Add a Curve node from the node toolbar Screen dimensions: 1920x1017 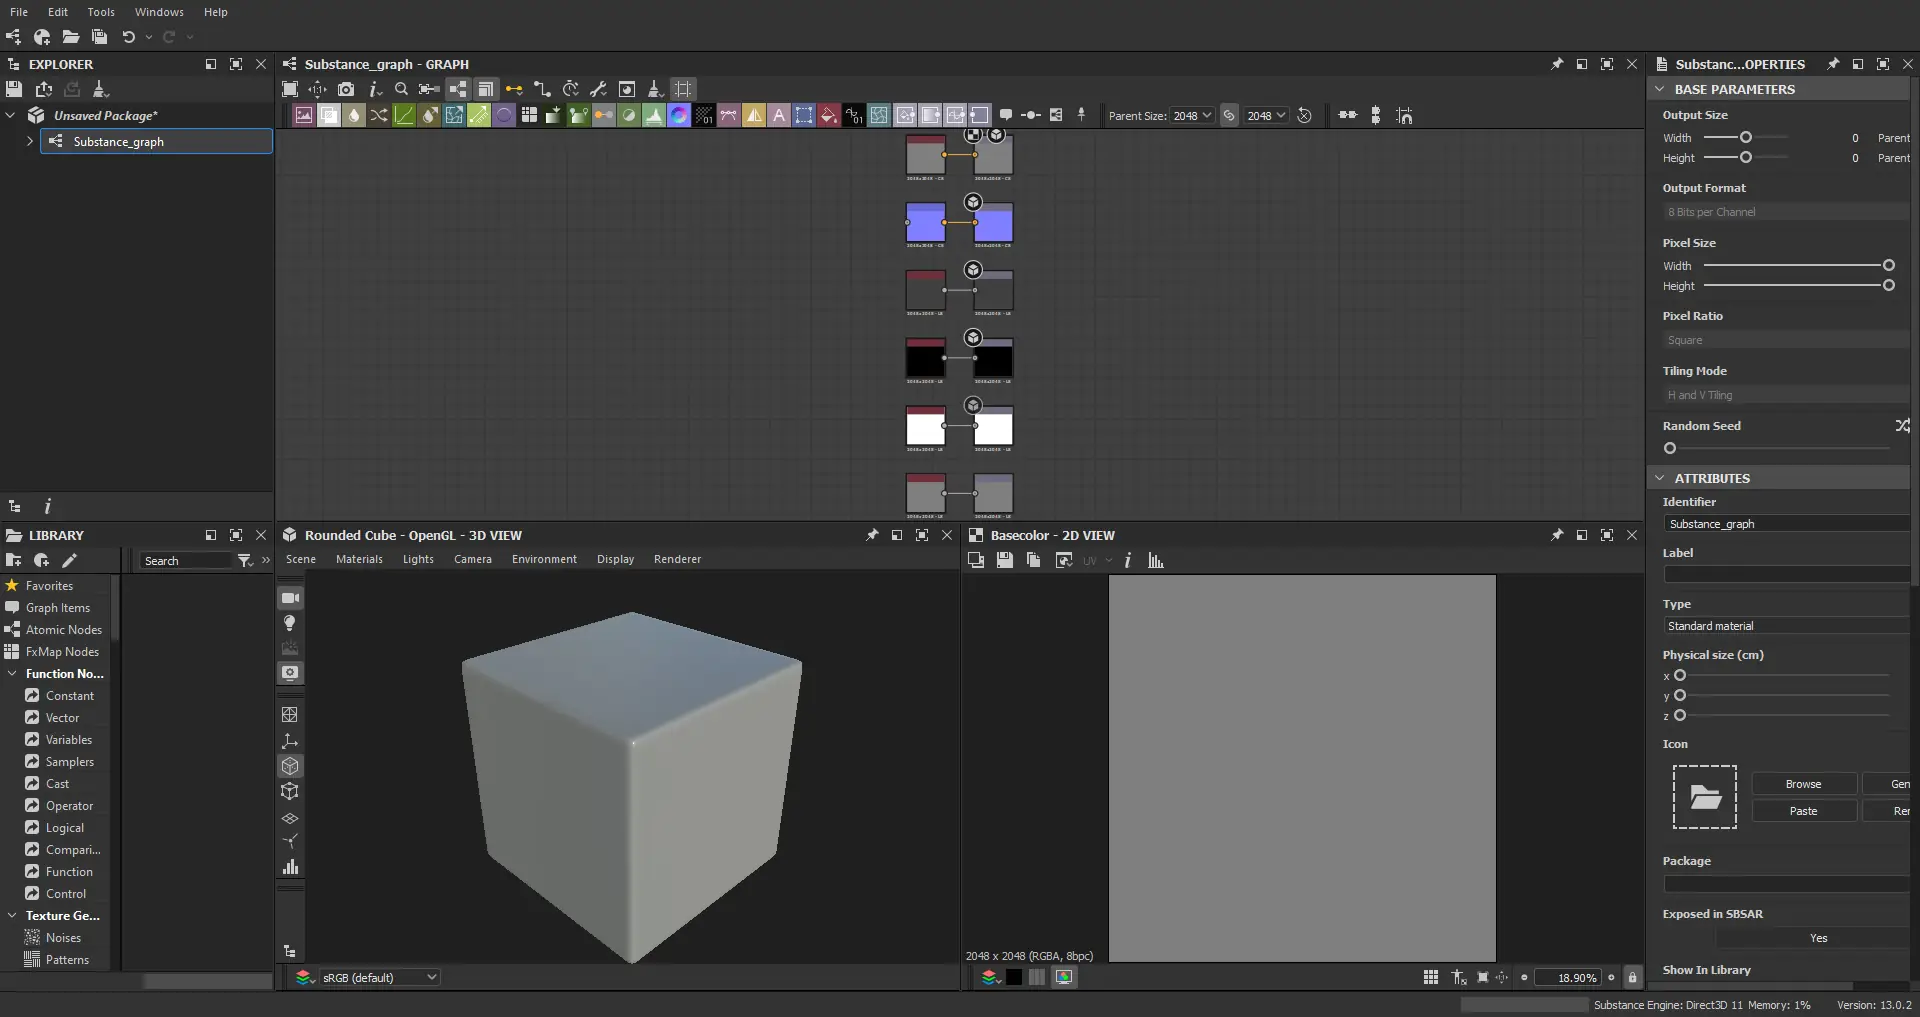[x=404, y=115]
